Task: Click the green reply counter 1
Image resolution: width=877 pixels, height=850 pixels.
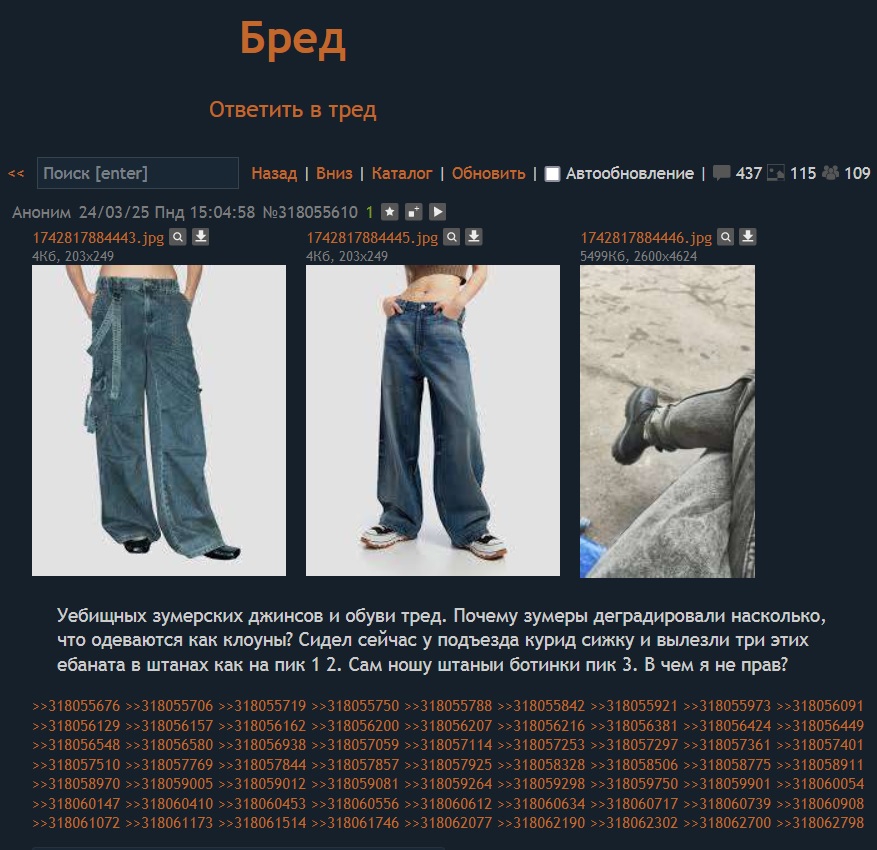Action: (x=369, y=212)
